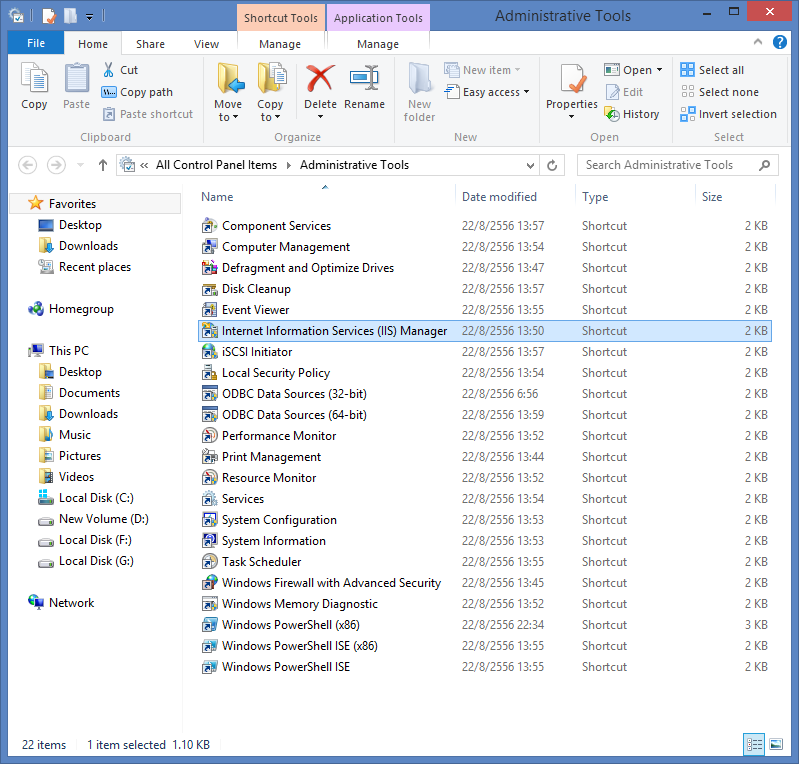The image size is (799, 764).
Task: Click the Homegroup icon in navigation pane
Action: tap(36, 309)
